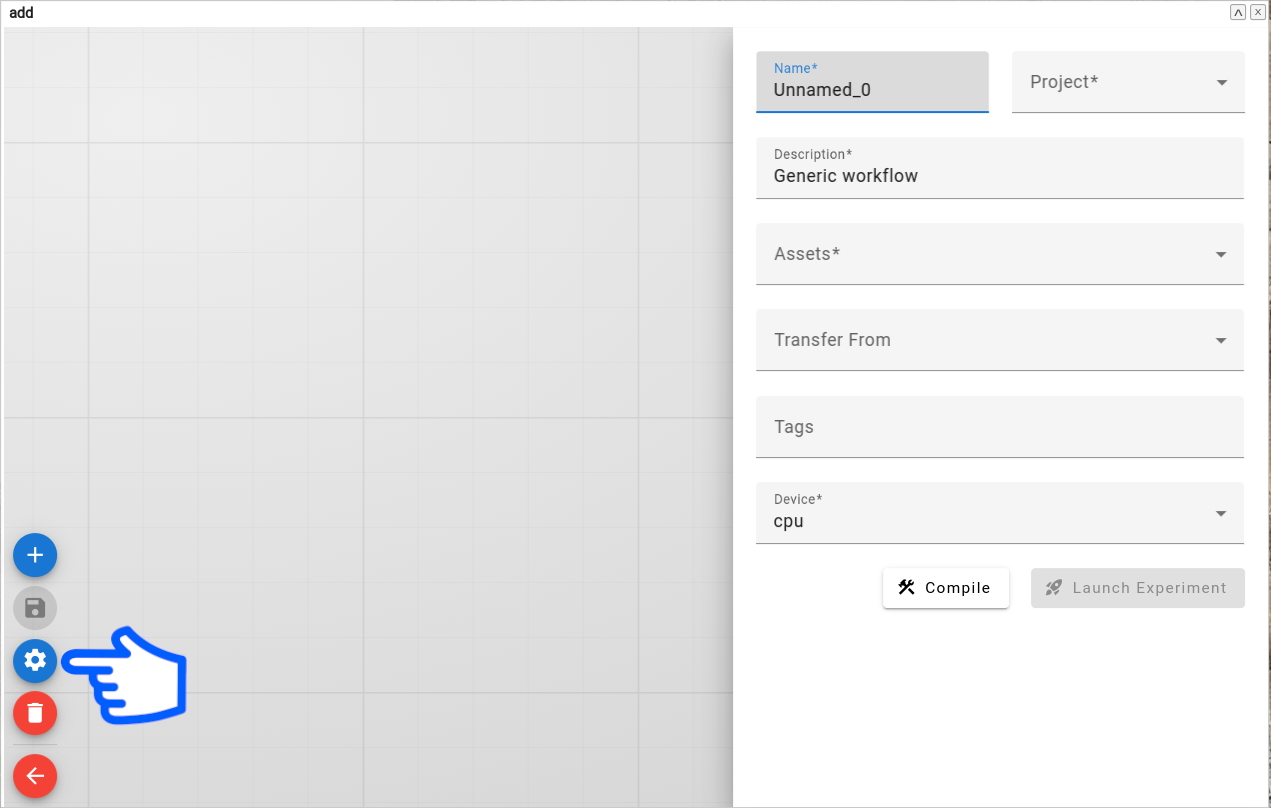The image size is (1271, 808).
Task: Open the Device dropdown showing cpu
Action: coord(1220,513)
